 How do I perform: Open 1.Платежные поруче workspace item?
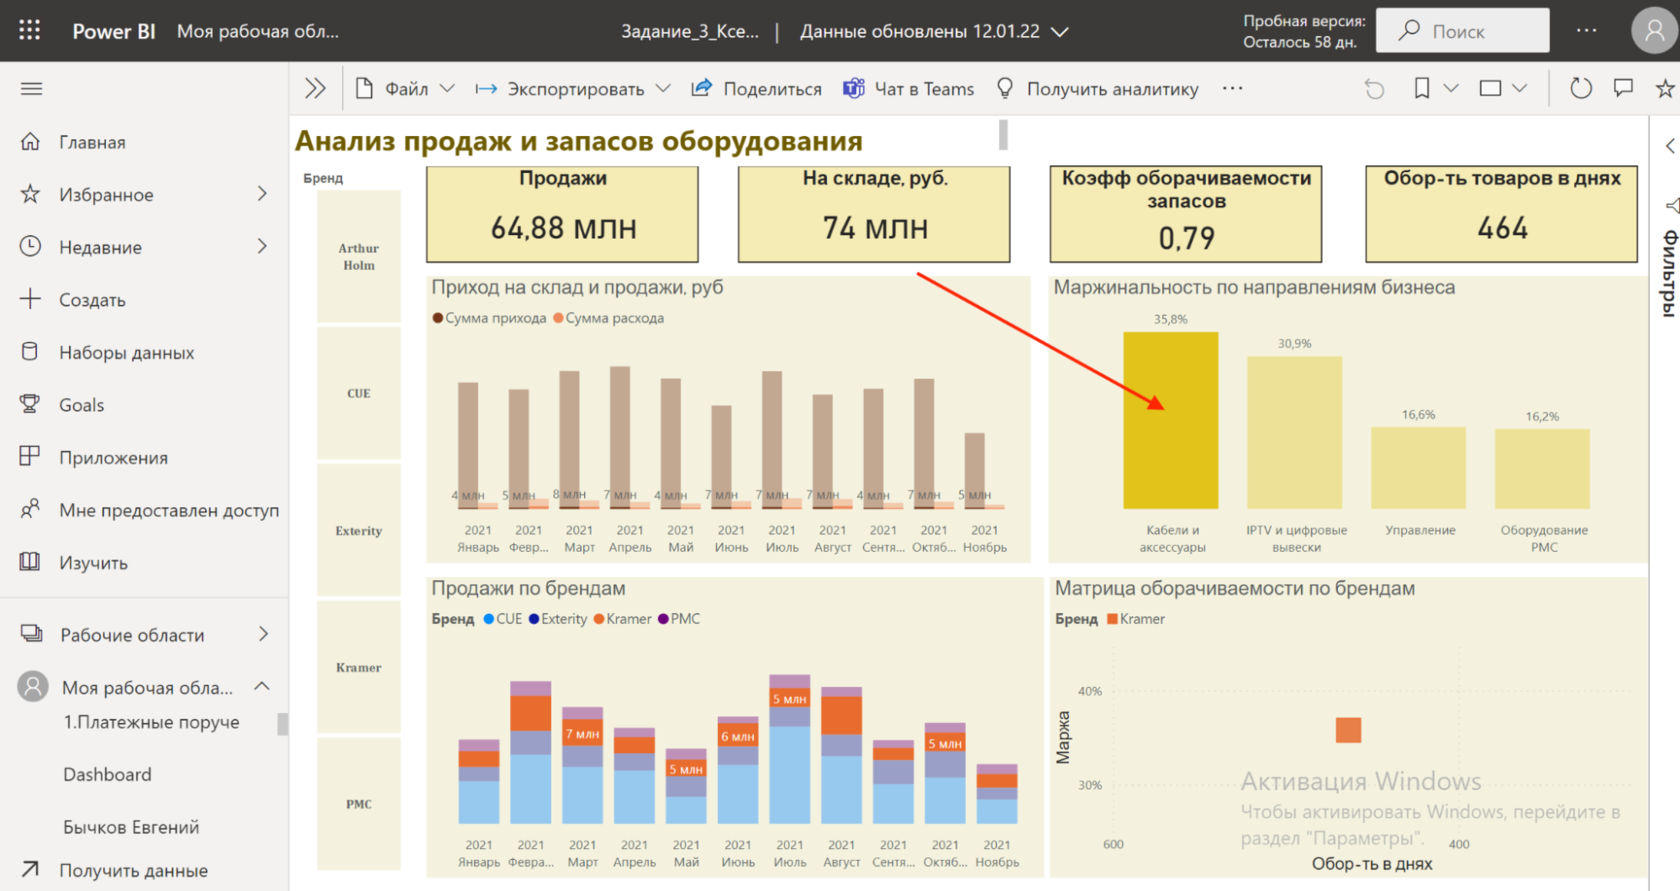point(151,722)
